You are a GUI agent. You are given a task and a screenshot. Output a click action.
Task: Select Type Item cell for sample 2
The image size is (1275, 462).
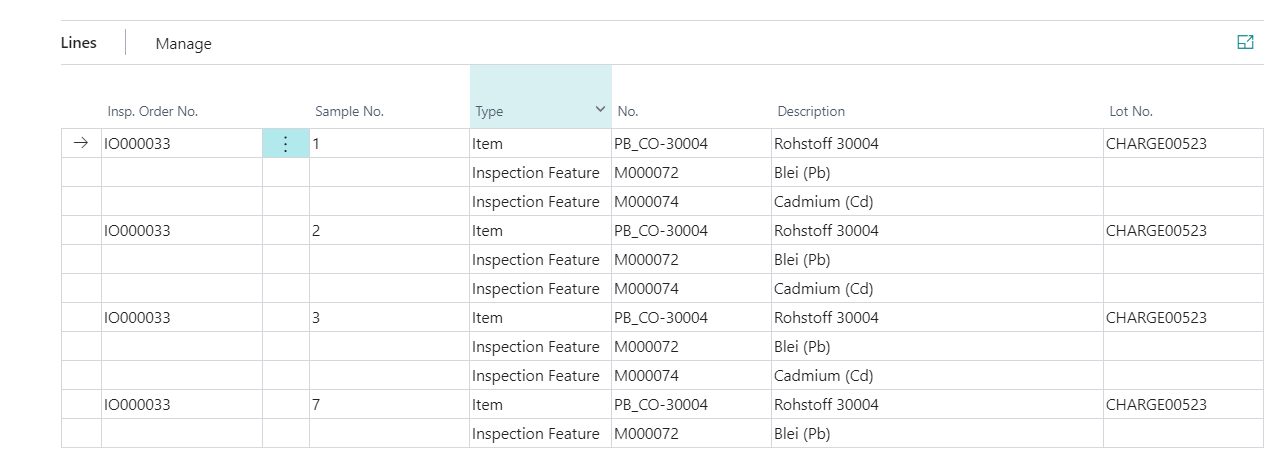540,231
